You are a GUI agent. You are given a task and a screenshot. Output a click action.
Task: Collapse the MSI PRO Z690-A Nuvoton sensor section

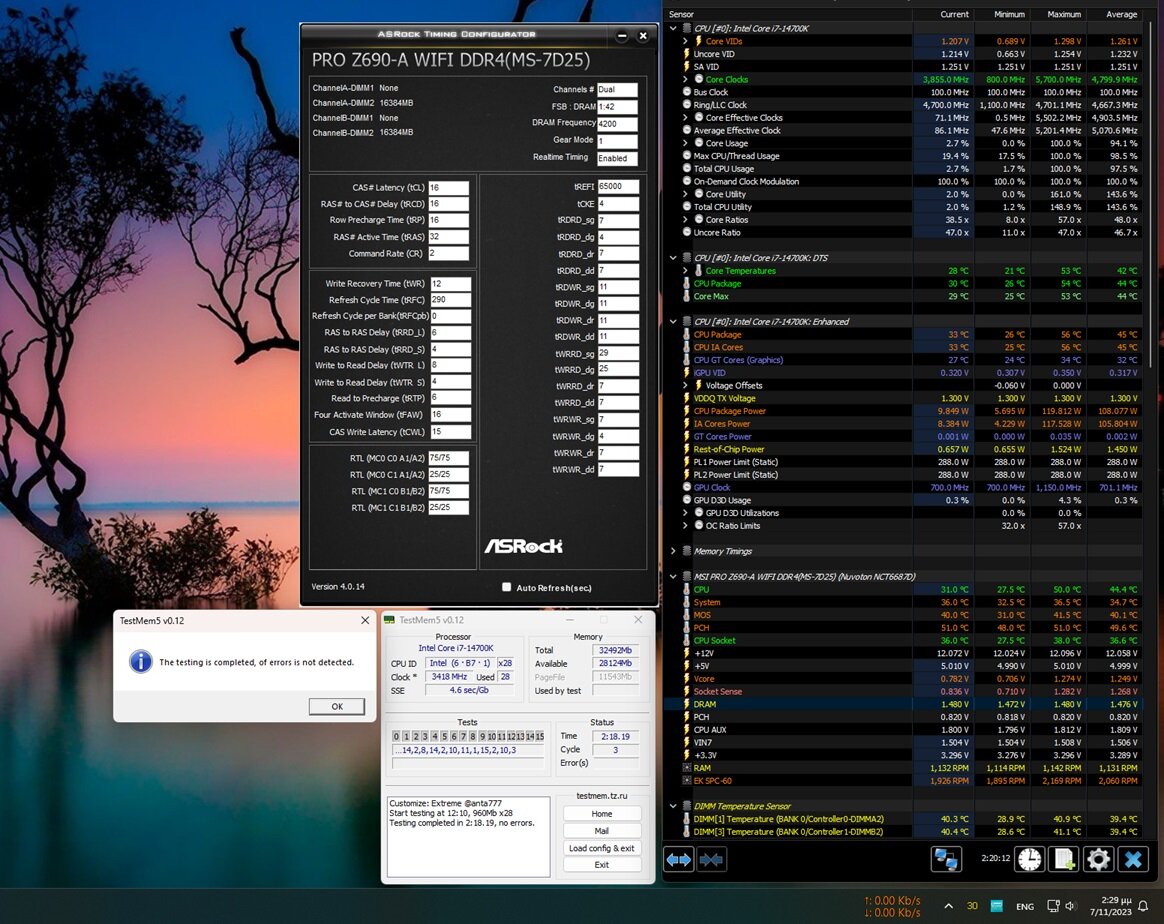click(x=673, y=577)
